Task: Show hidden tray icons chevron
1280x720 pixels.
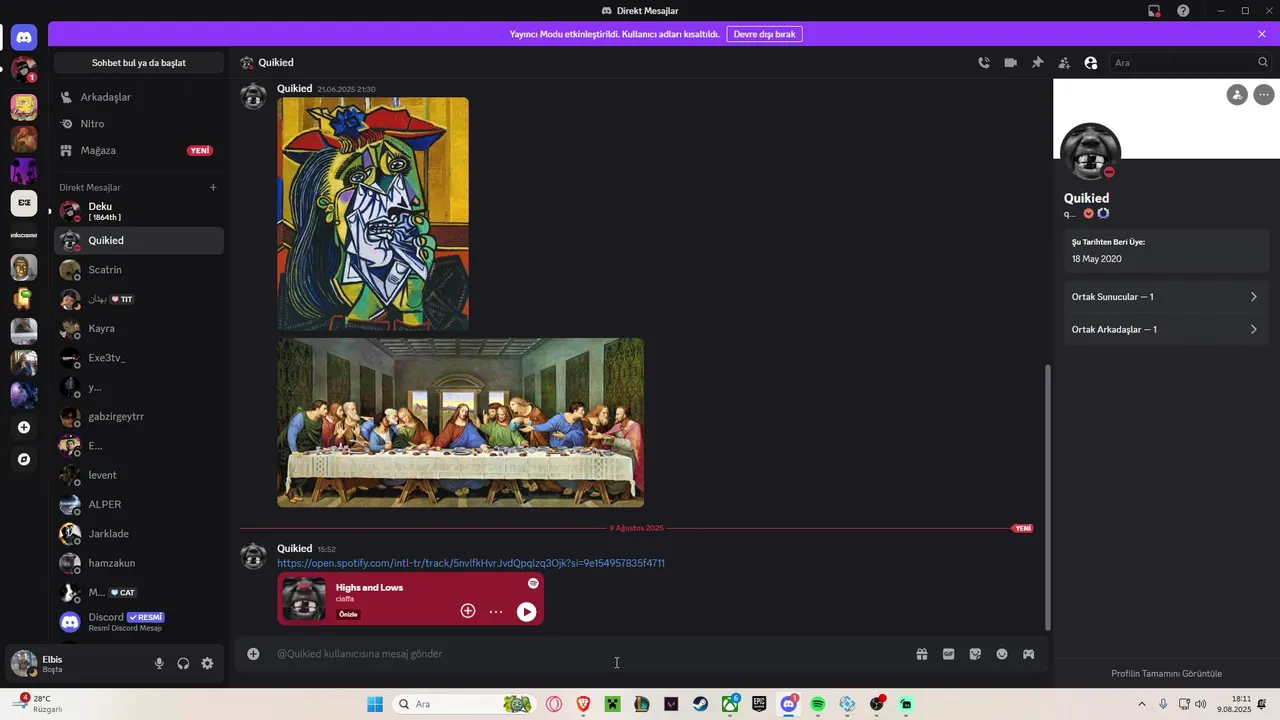Action: [x=1142, y=704]
